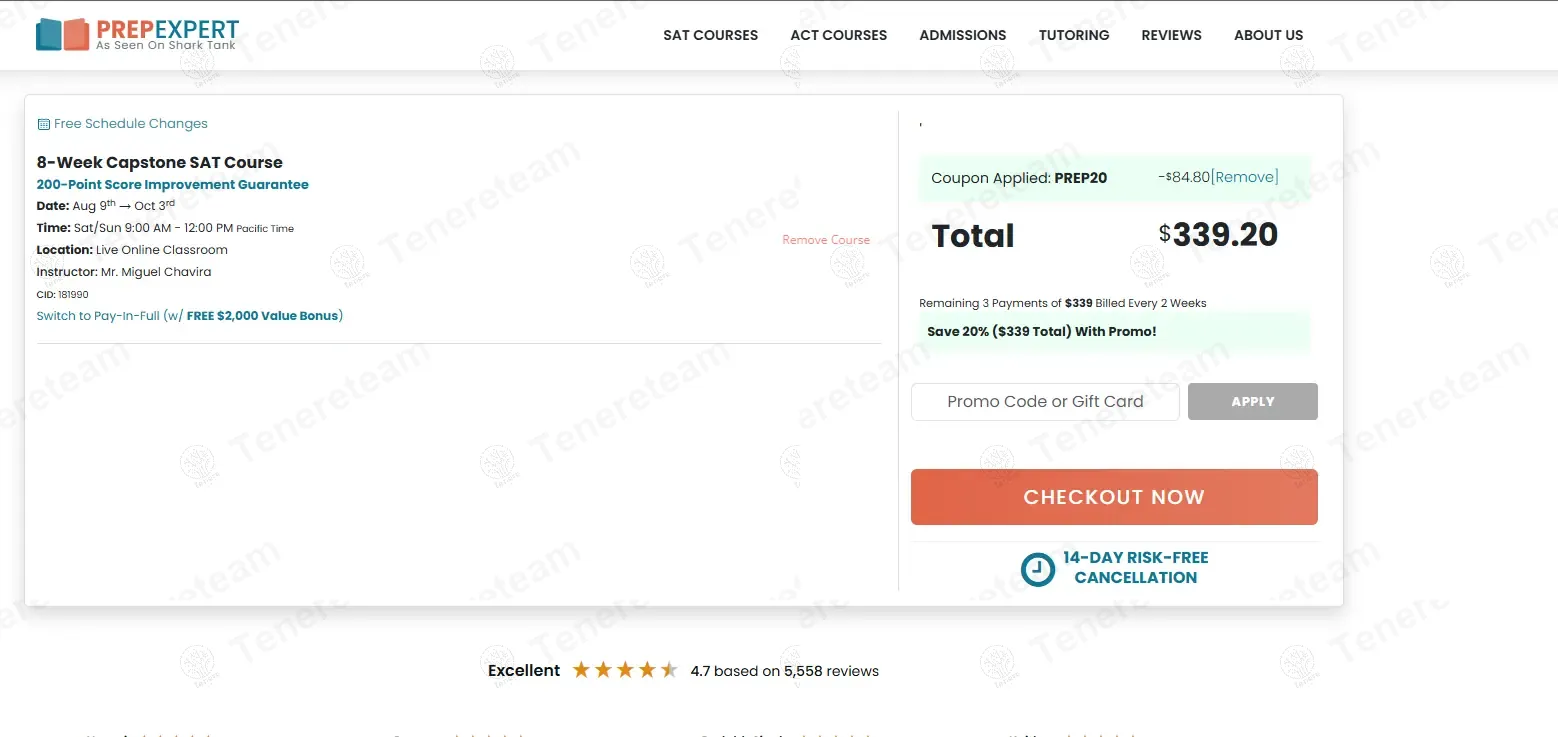
Task: Open the 200-Point Score Improvement Guarantee link
Action: coord(172,185)
